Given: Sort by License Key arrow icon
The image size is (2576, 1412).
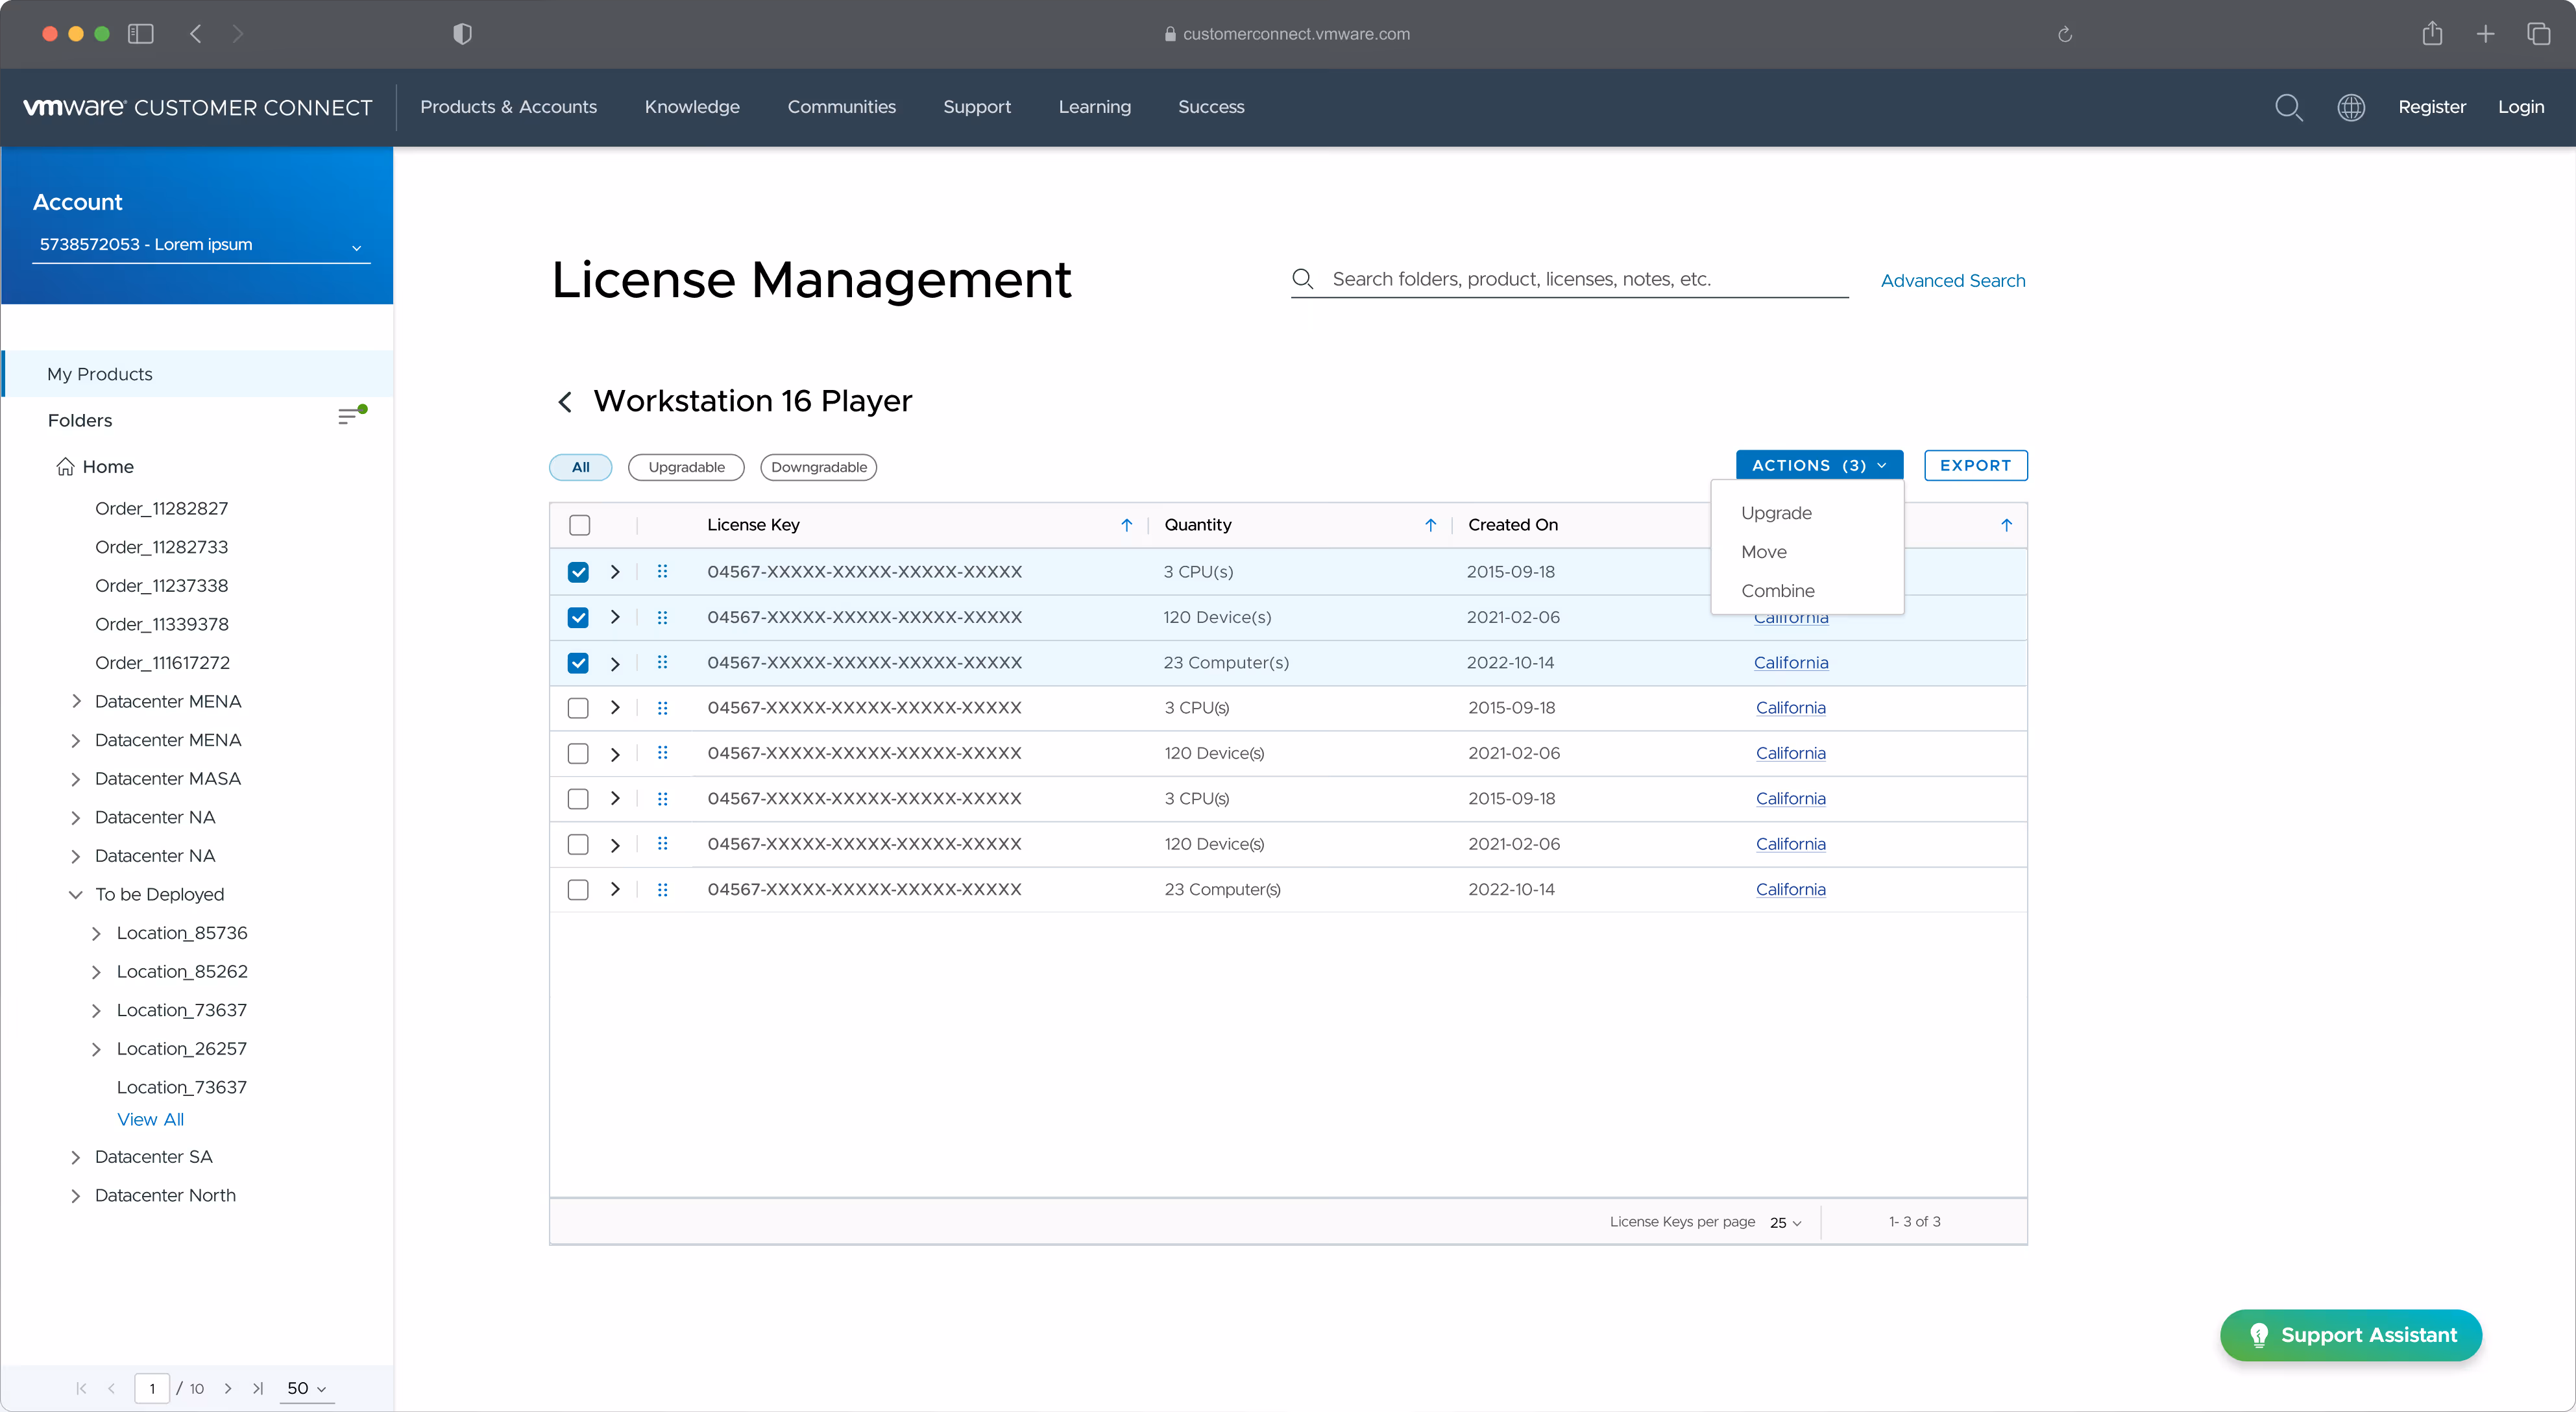Looking at the screenshot, I should 1126,525.
